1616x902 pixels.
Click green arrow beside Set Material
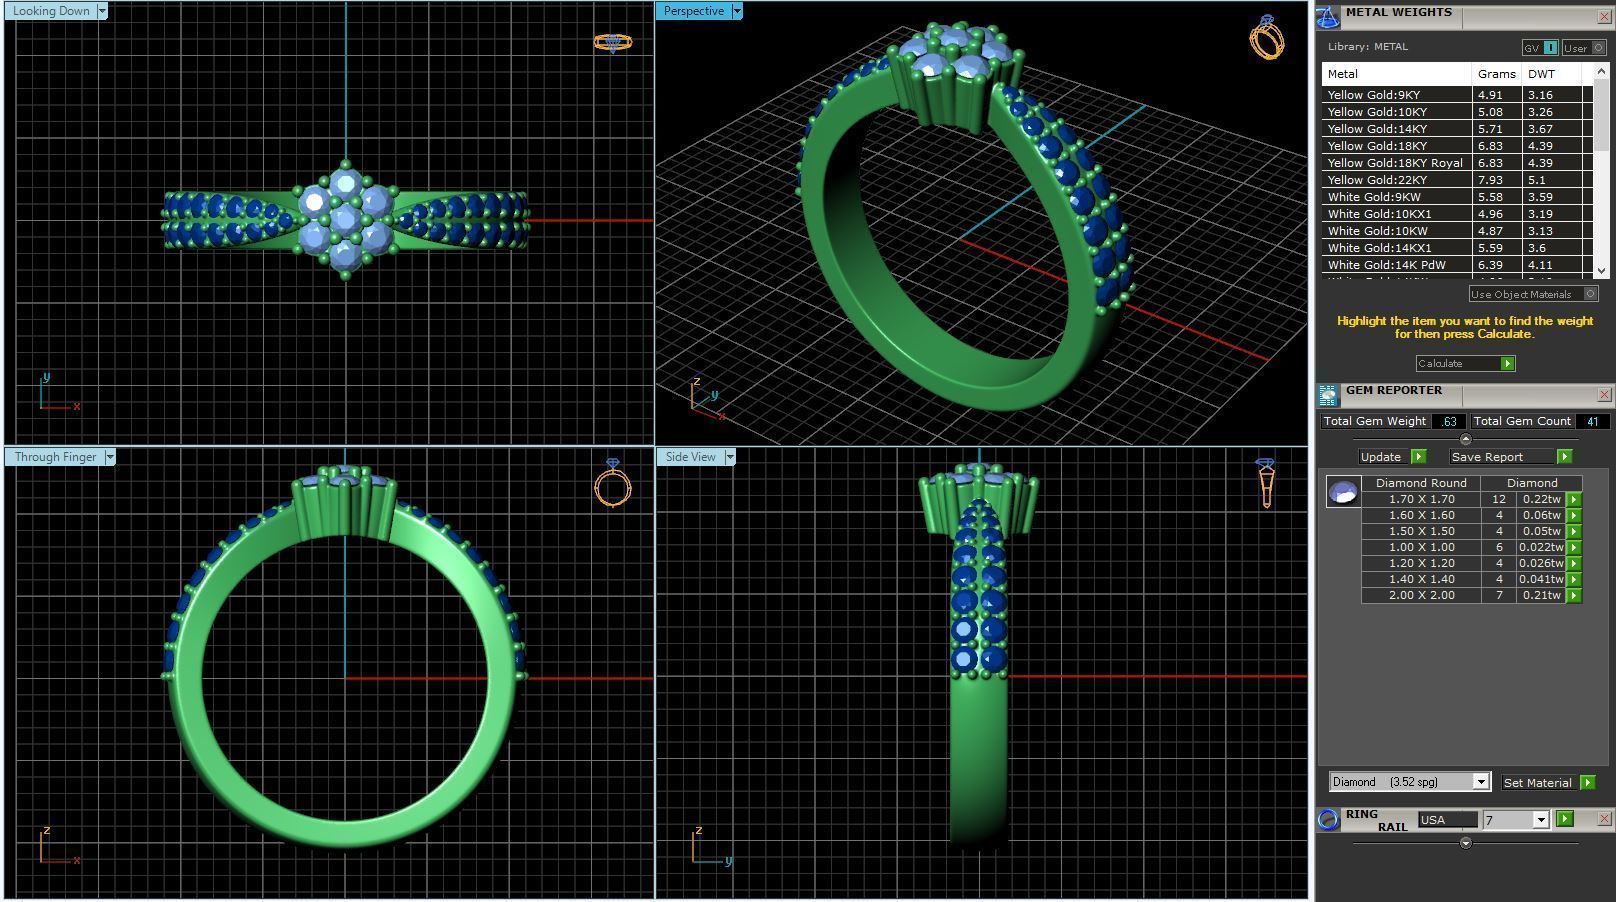point(1587,782)
